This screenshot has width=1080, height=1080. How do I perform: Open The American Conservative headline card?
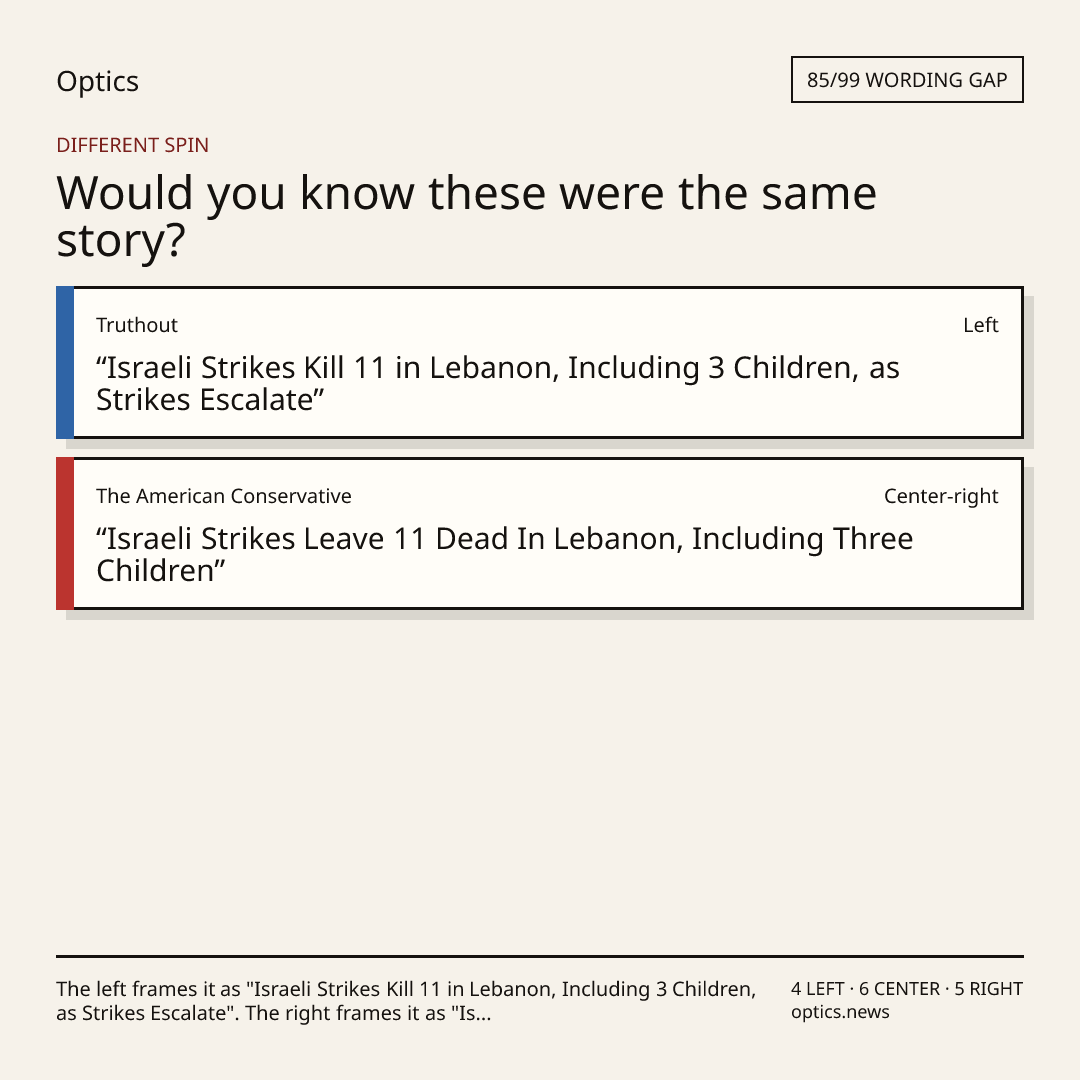[x=540, y=533]
